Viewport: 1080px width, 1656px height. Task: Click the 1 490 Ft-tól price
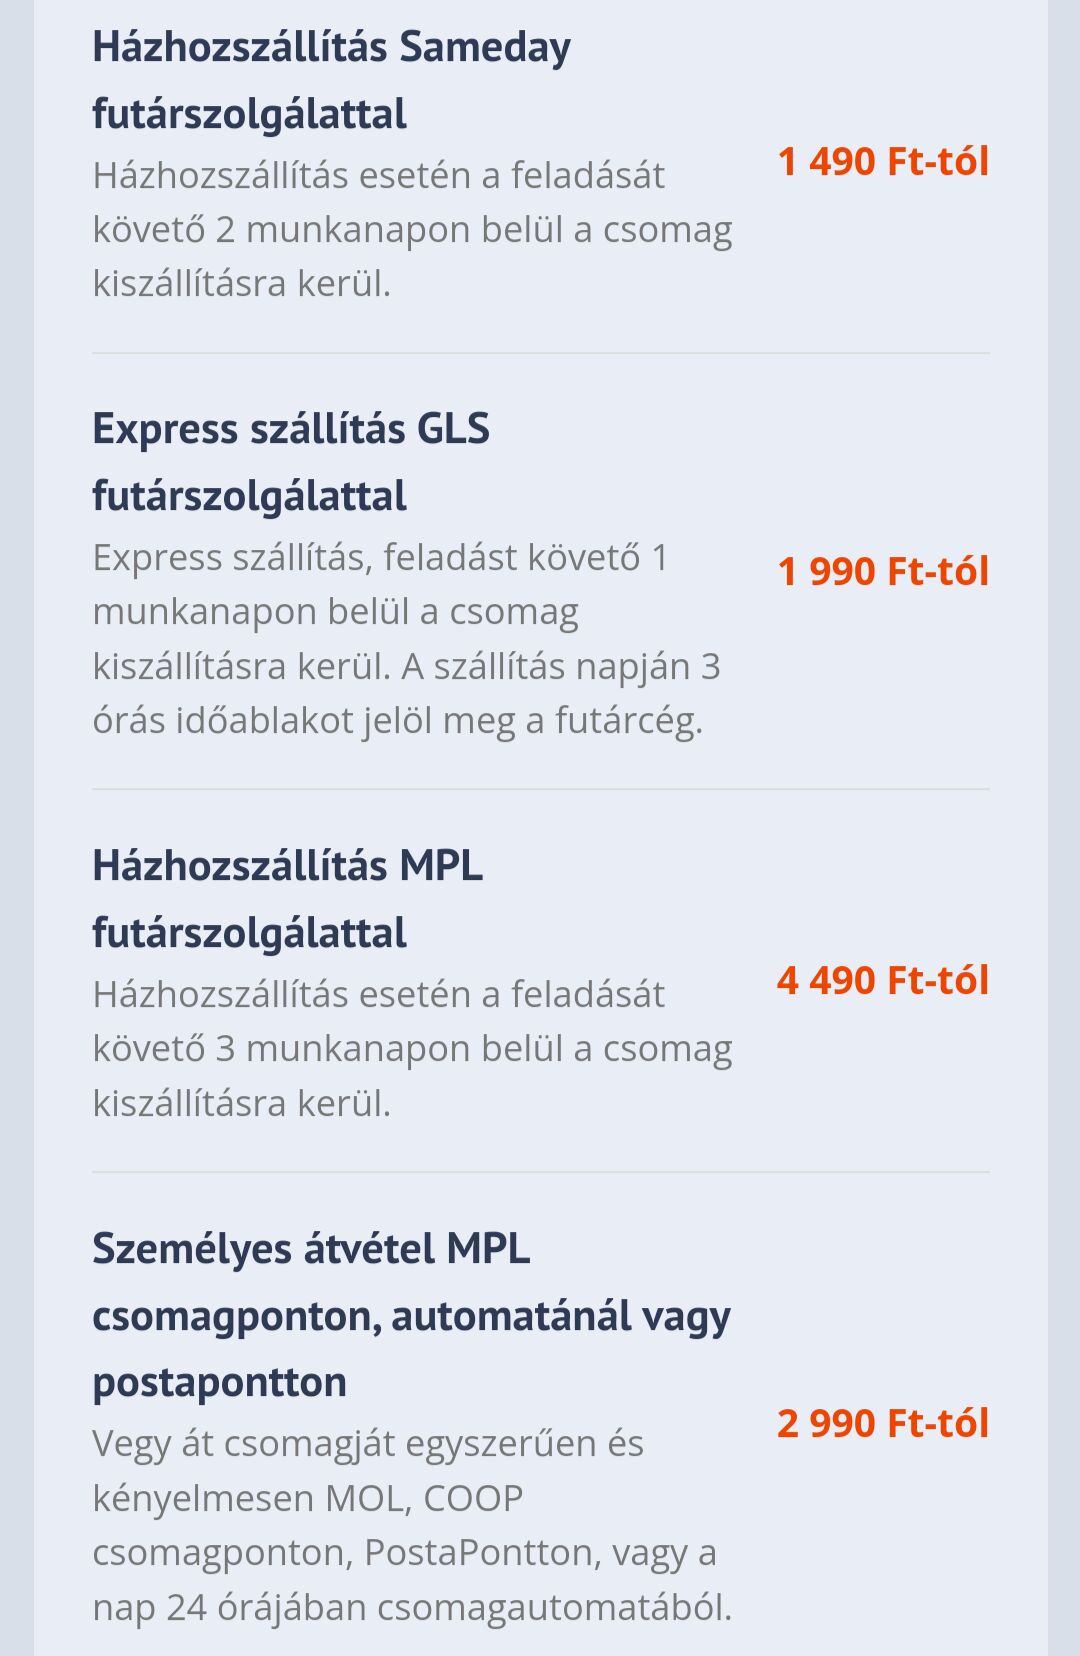883,161
